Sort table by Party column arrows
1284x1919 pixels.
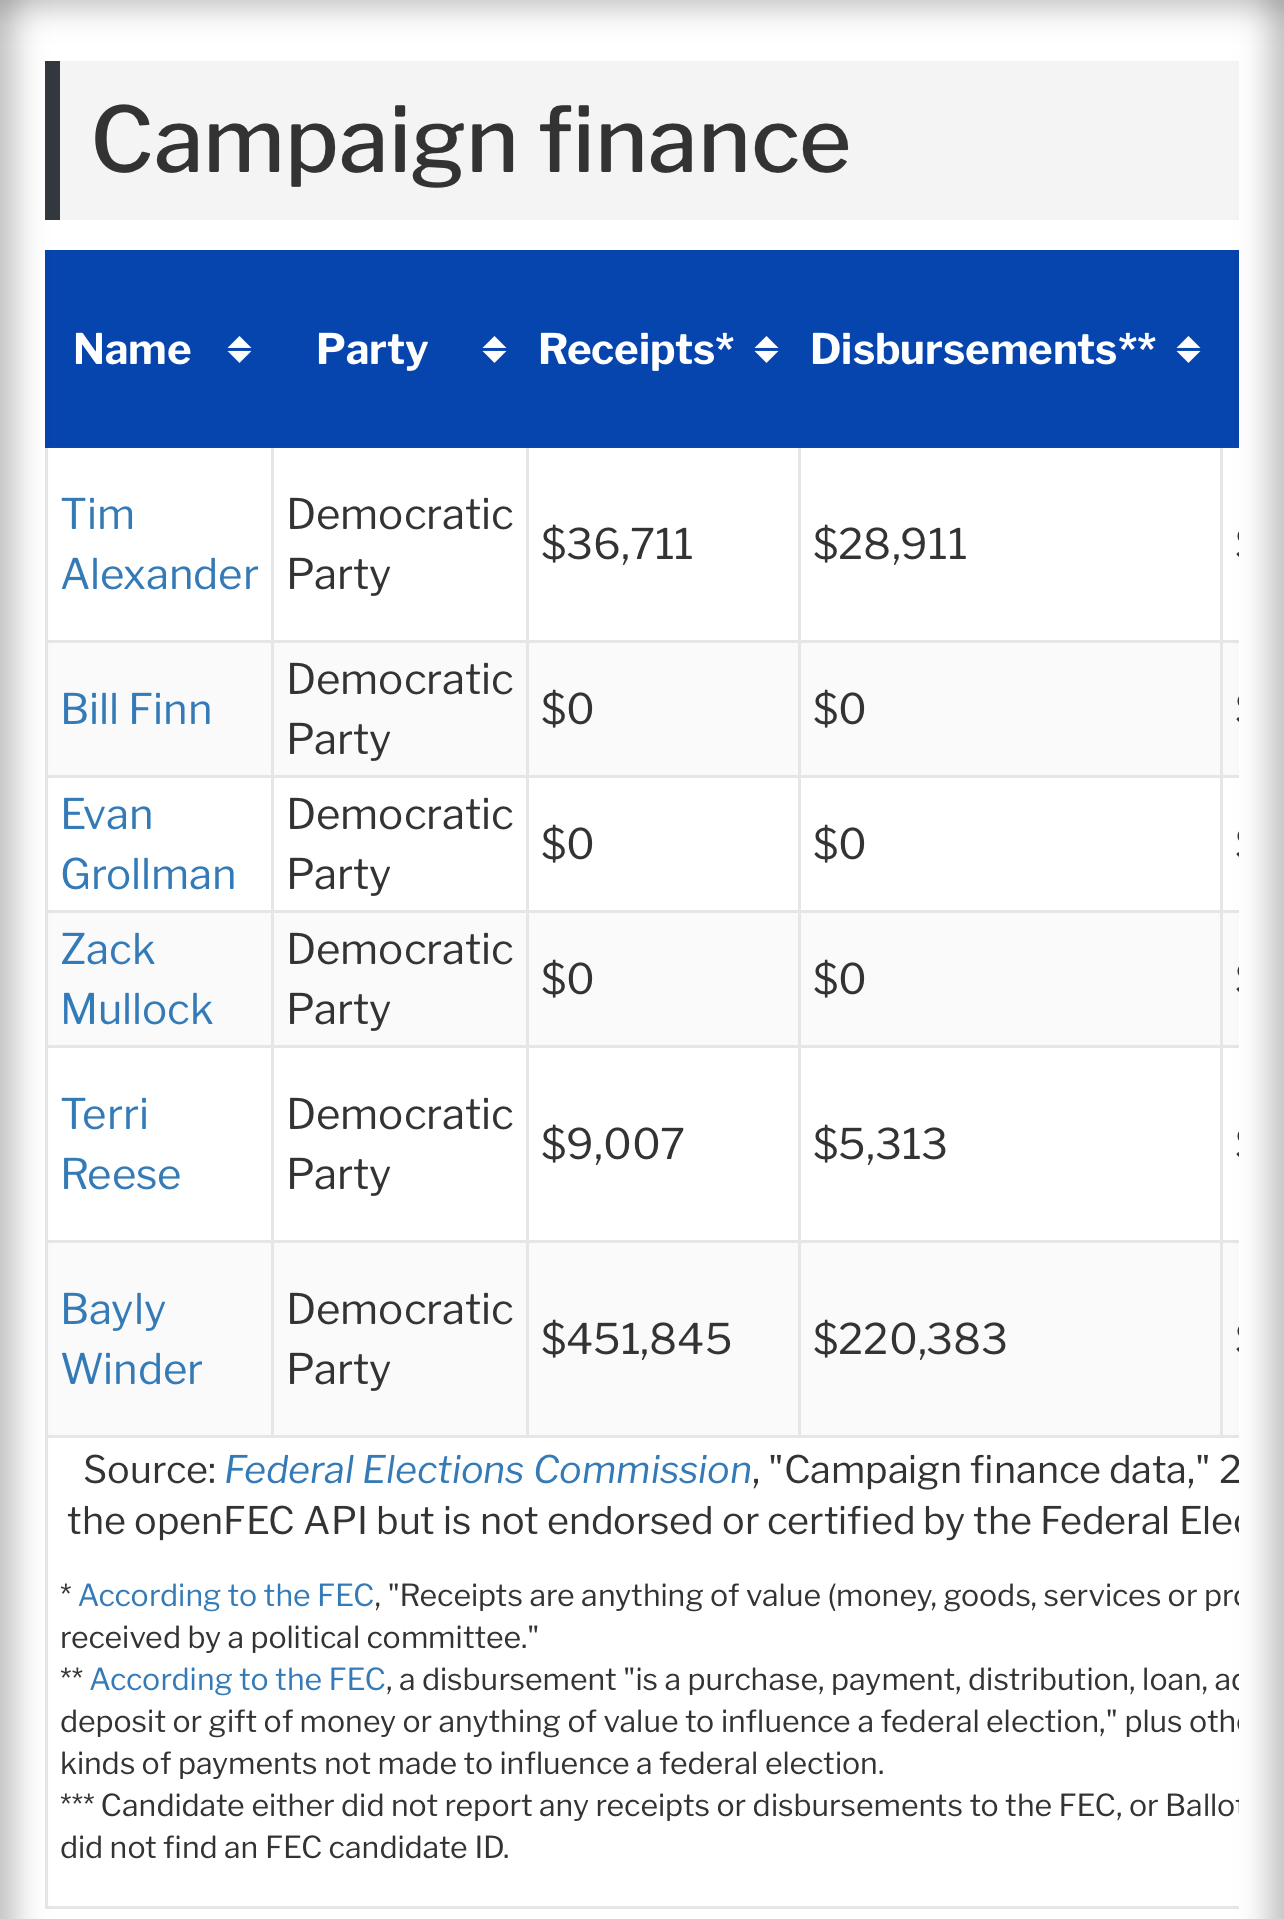tap(494, 350)
